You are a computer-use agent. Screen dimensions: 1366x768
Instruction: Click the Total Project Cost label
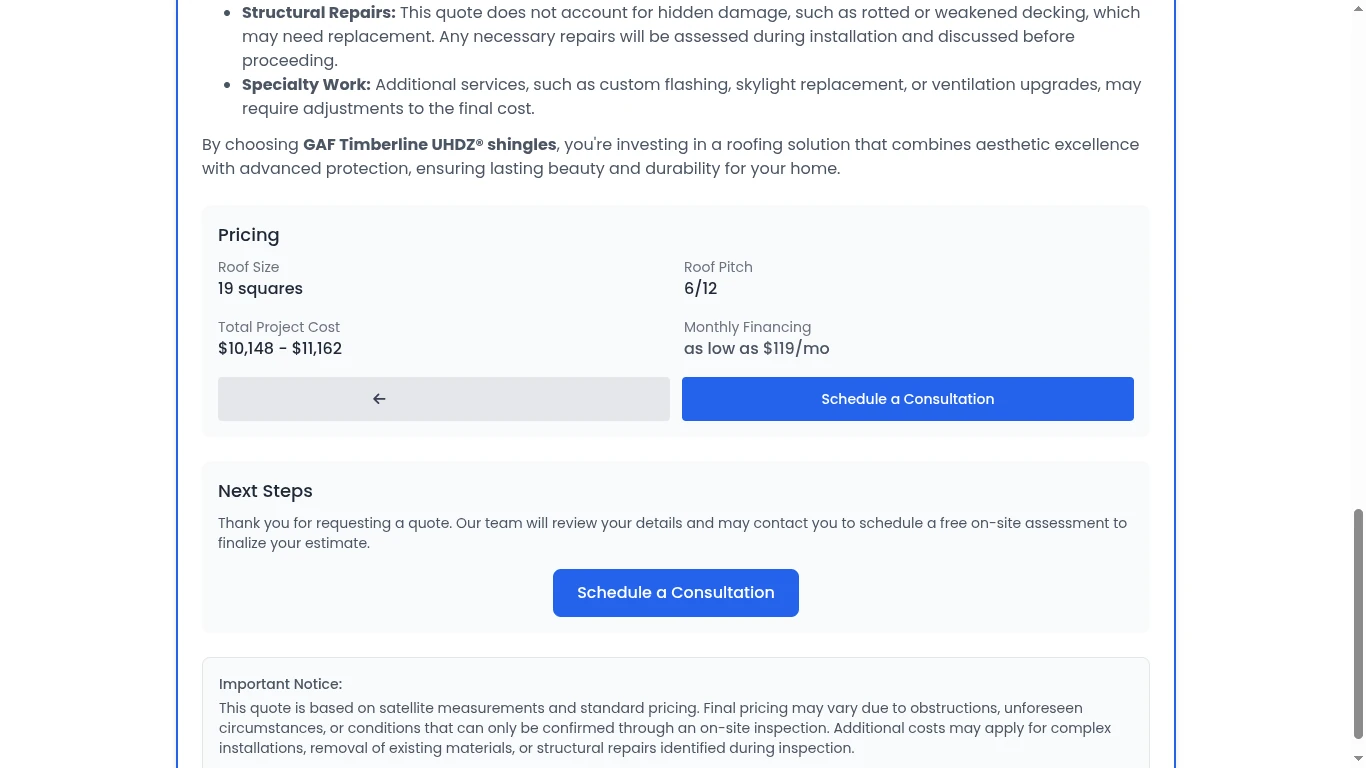click(x=279, y=327)
